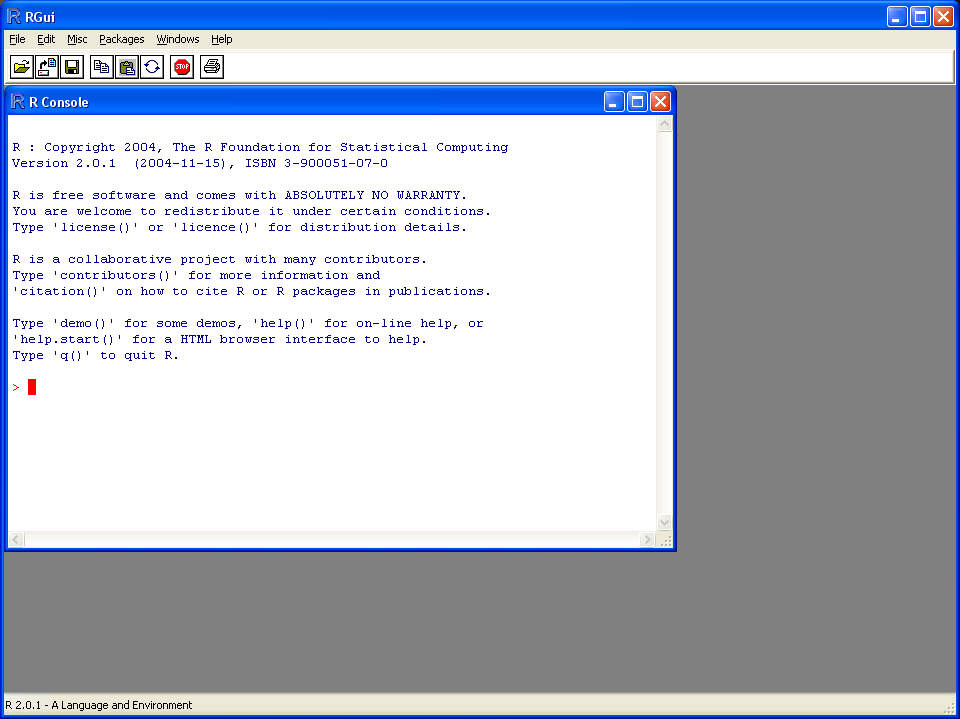The width and height of the screenshot is (960, 719).
Task: Click the 'R Console' window title text
Action: click(59, 102)
